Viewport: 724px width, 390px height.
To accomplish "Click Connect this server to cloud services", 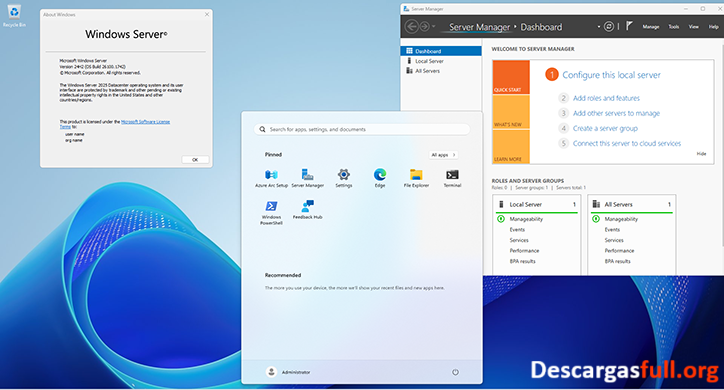I will 627,143.
